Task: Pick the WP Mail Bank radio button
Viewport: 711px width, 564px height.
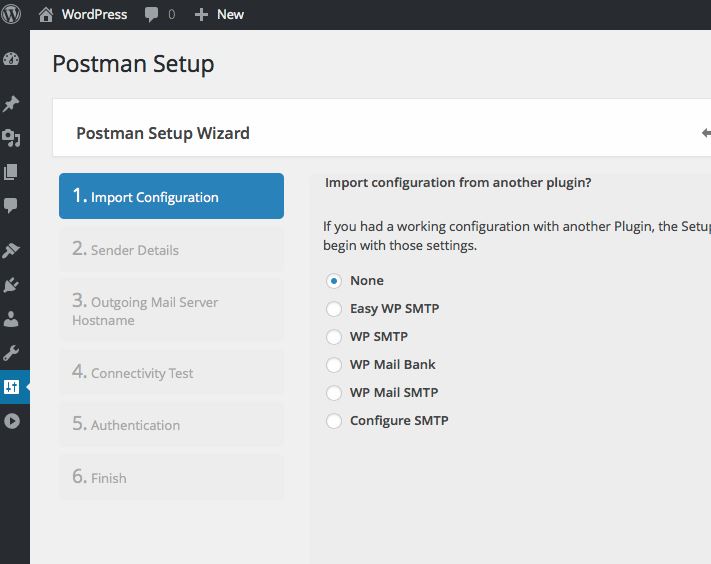Action: (x=334, y=365)
